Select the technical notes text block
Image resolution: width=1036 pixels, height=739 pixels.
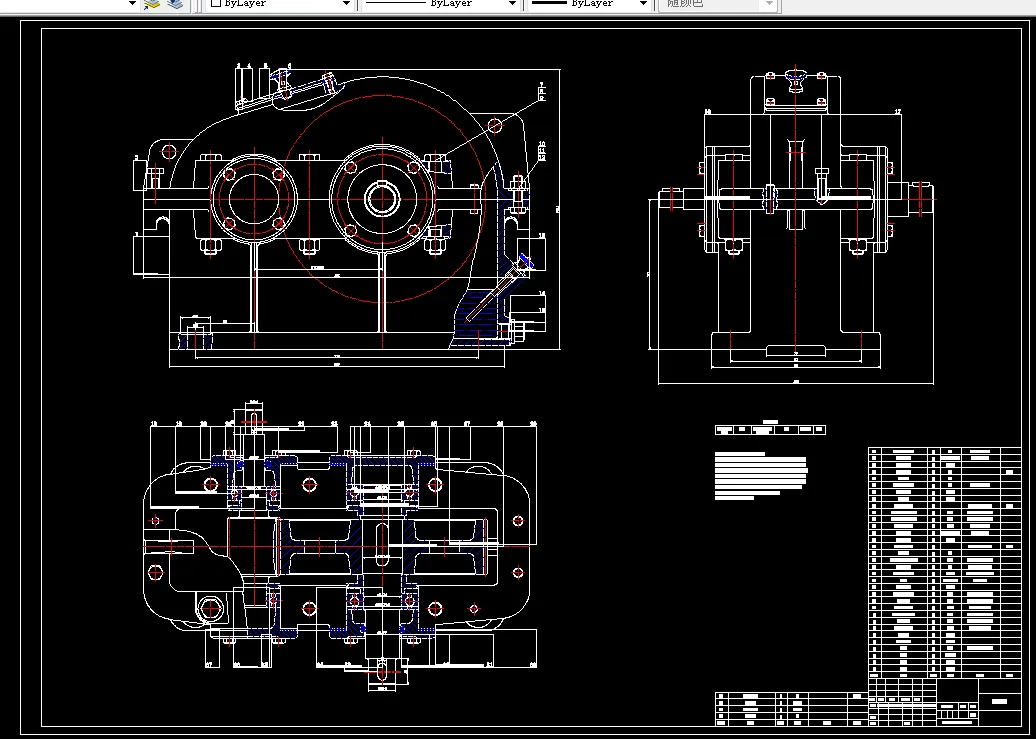[761, 476]
